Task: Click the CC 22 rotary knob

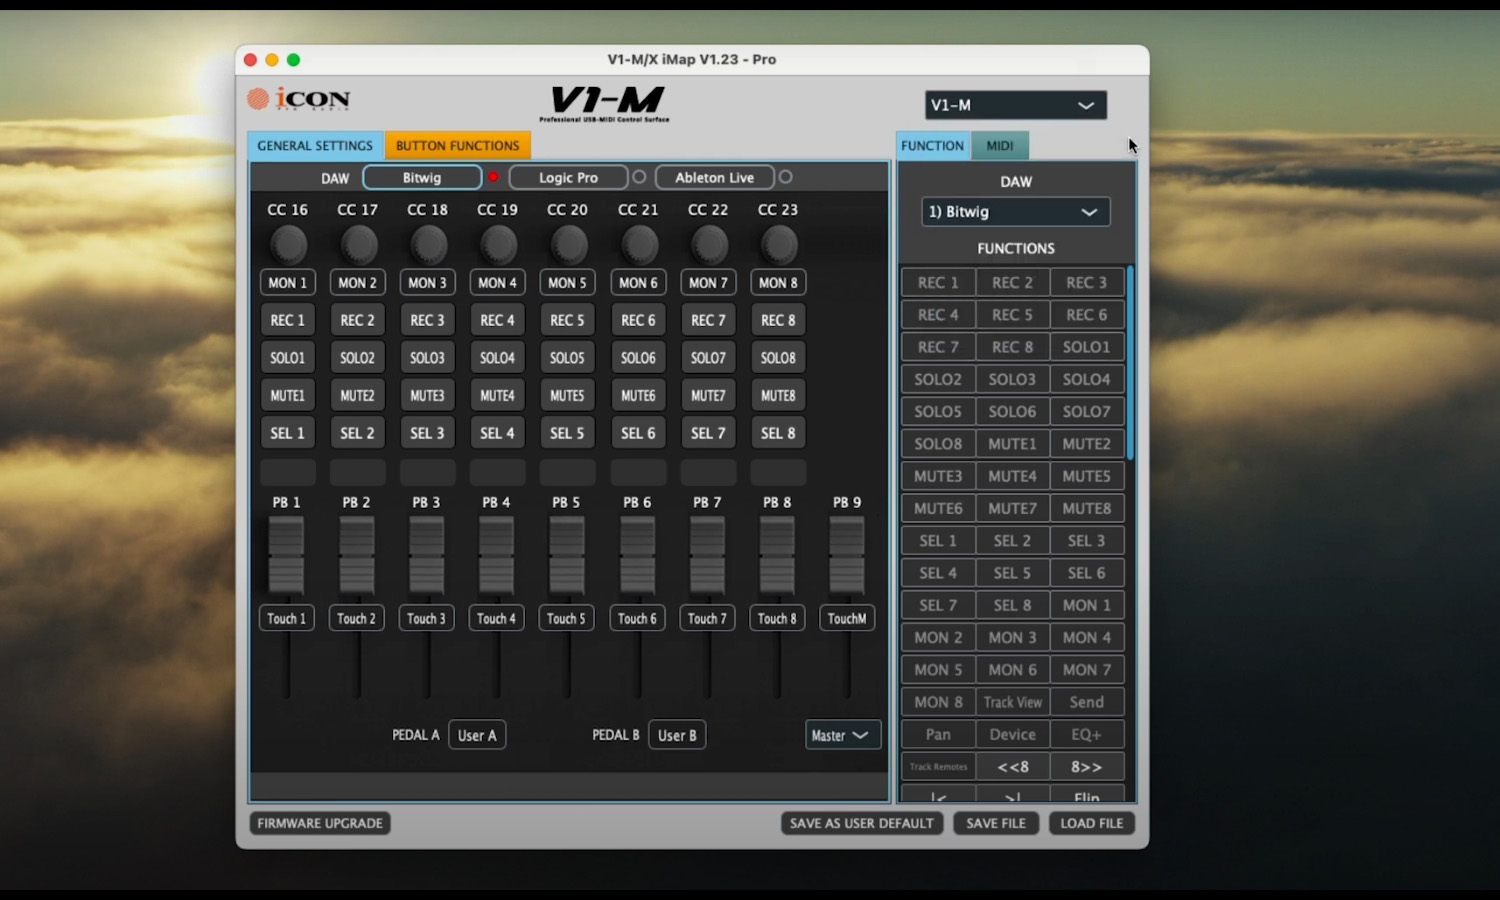Action: click(x=708, y=244)
